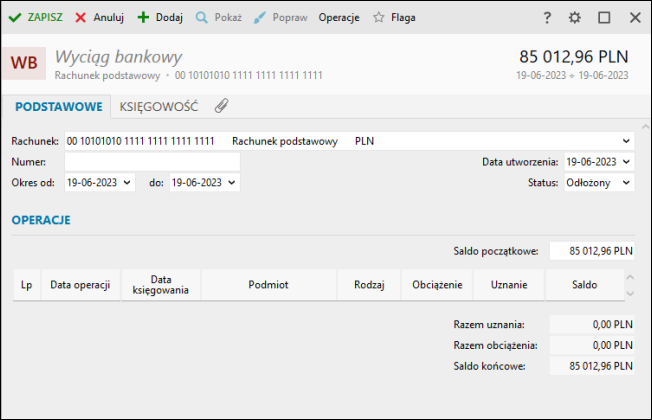
Task: Sort by Data księgowania column header
Action: (x=161, y=285)
